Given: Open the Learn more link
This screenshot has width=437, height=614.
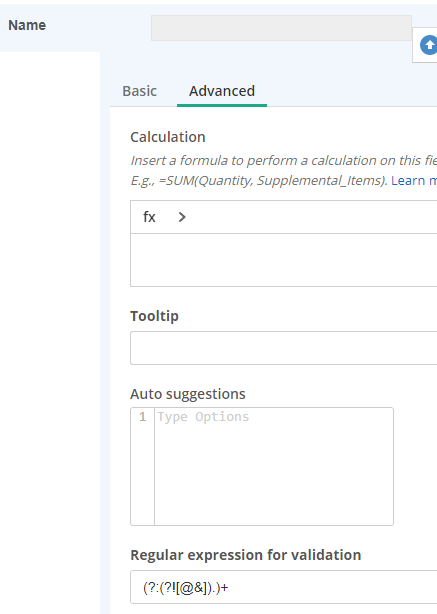Looking at the screenshot, I should coord(414,181).
